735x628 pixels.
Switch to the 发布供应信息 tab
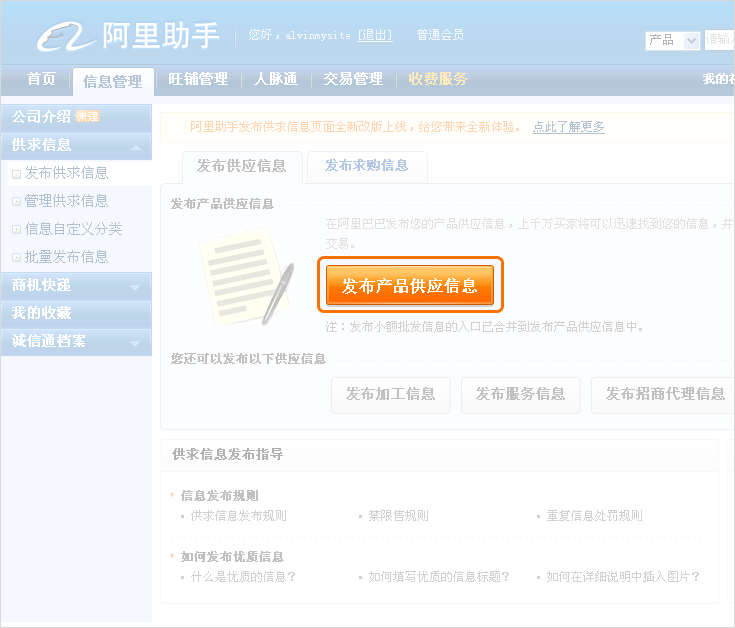pyautogui.click(x=242, y=166)
